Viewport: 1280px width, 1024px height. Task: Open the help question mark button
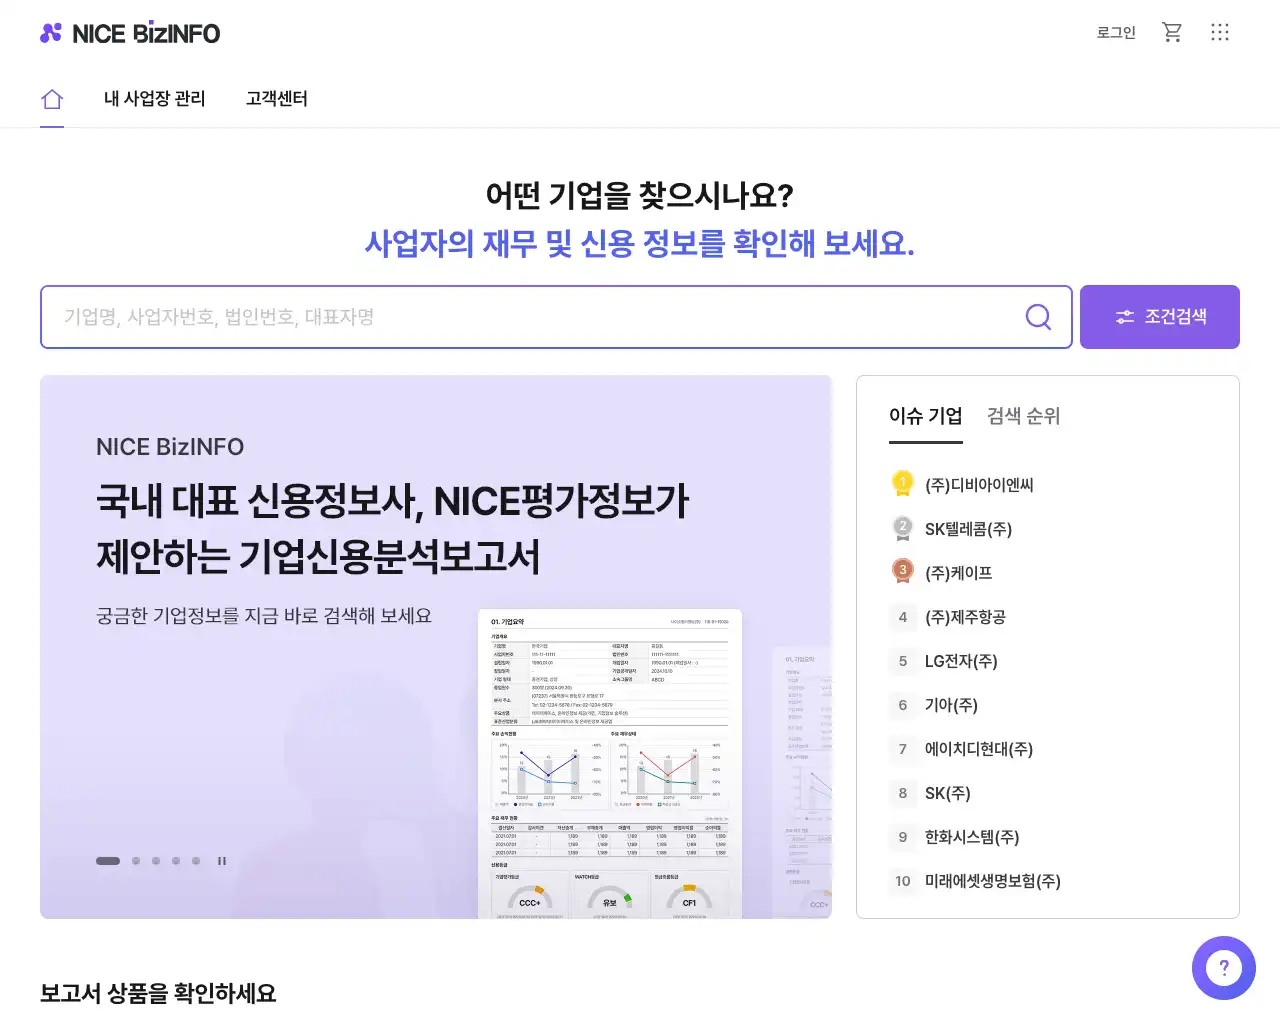pos(1223,967)
